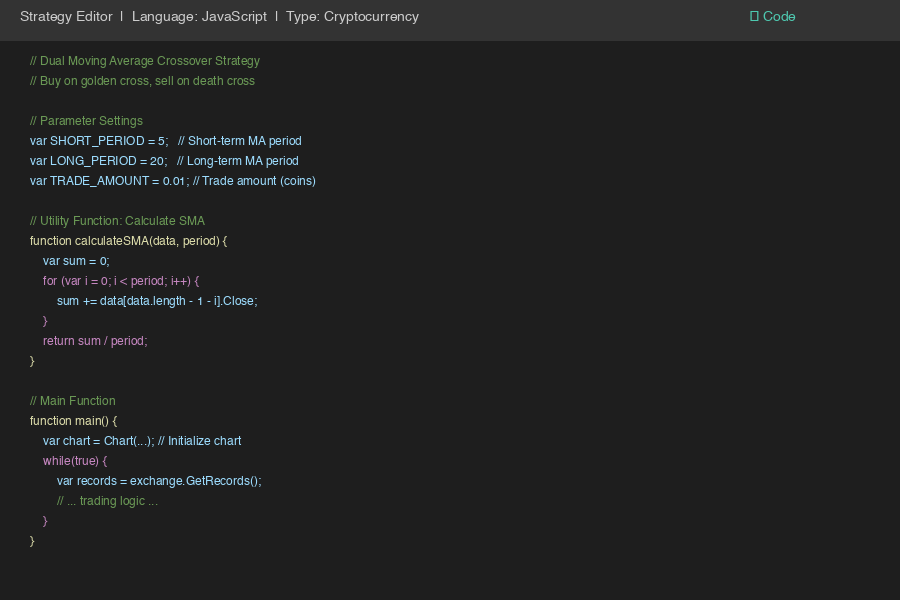900x600 pixels.
Task: Click the calculateSMA function name
Action: [x=110, y=240]
